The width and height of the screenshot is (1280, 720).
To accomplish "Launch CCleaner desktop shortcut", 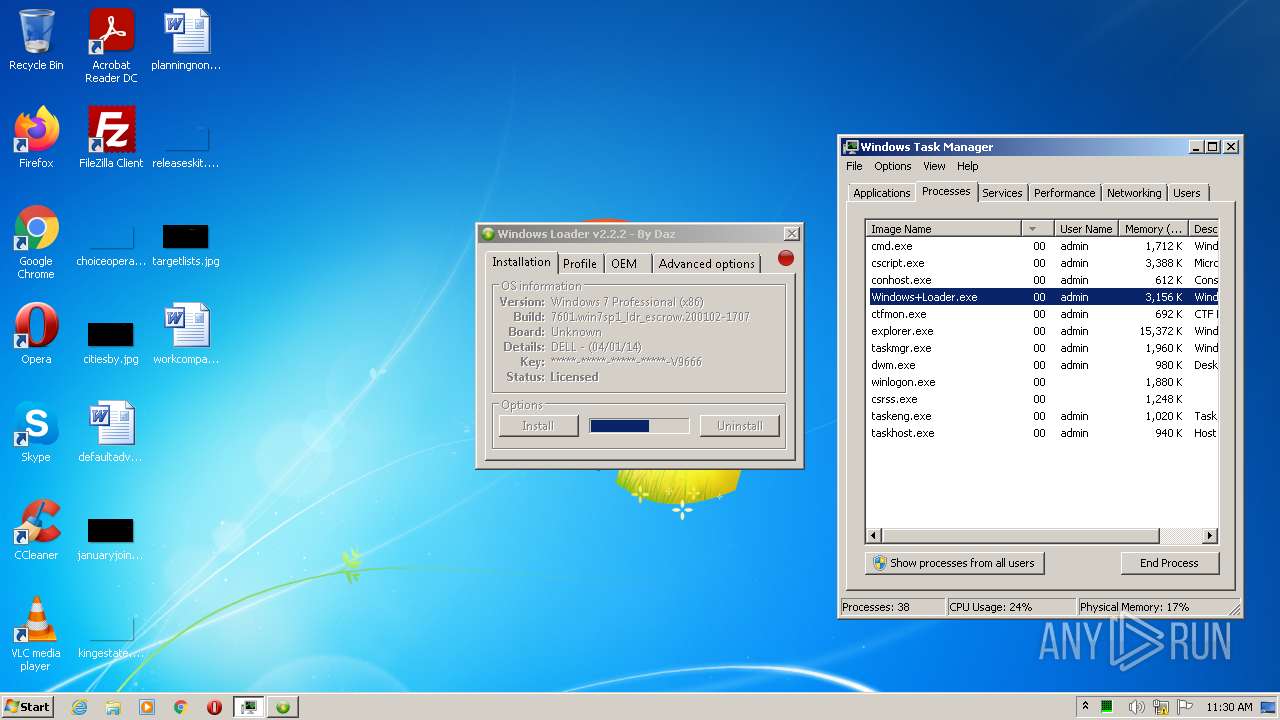I will [36, 530].
